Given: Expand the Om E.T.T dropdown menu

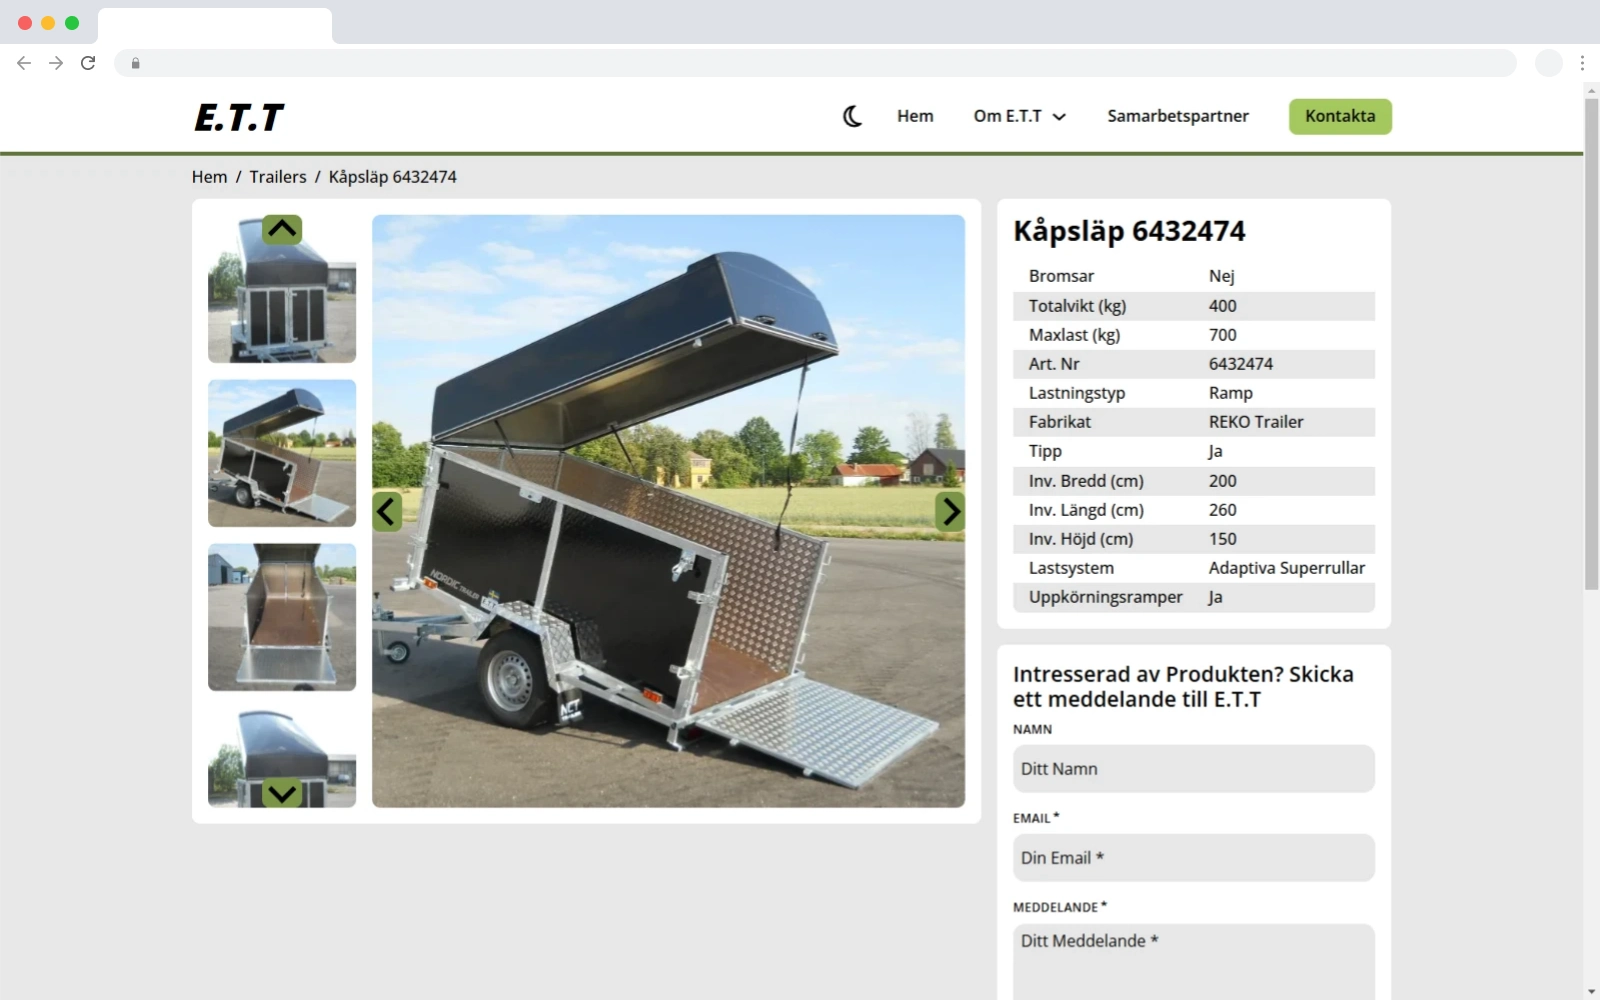Looking at the screenshot, I should pyautogui.click(x=1020, y=116).
